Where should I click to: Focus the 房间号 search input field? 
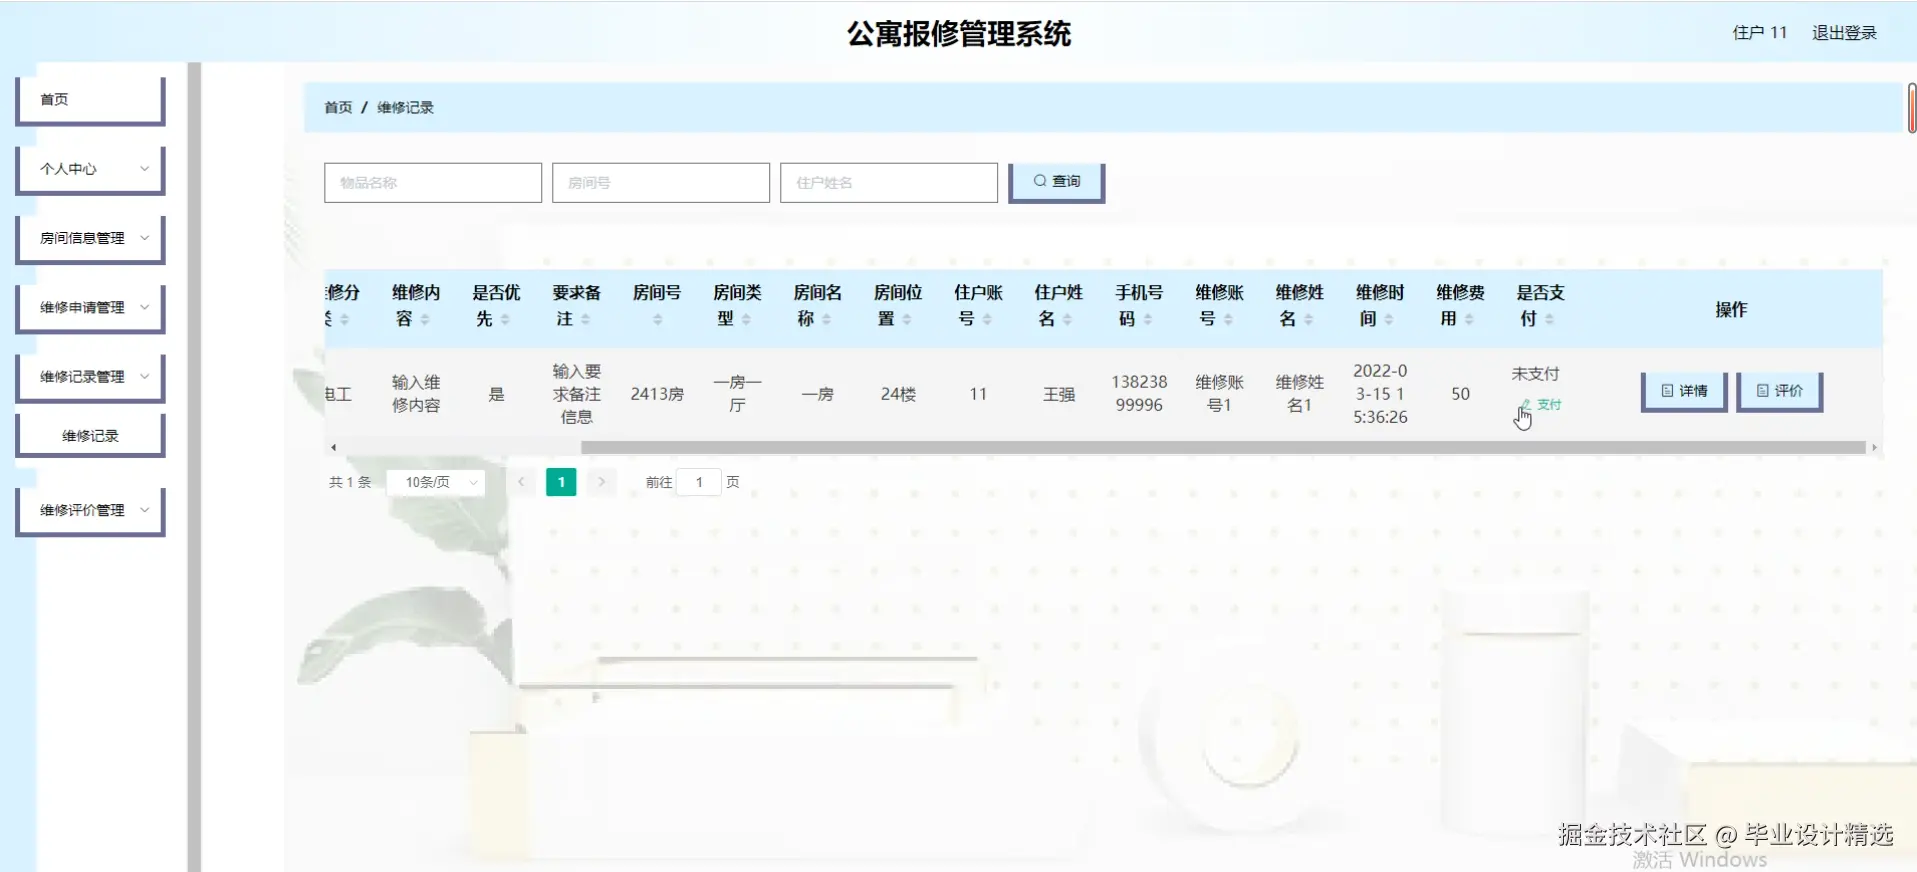[661, 183]
